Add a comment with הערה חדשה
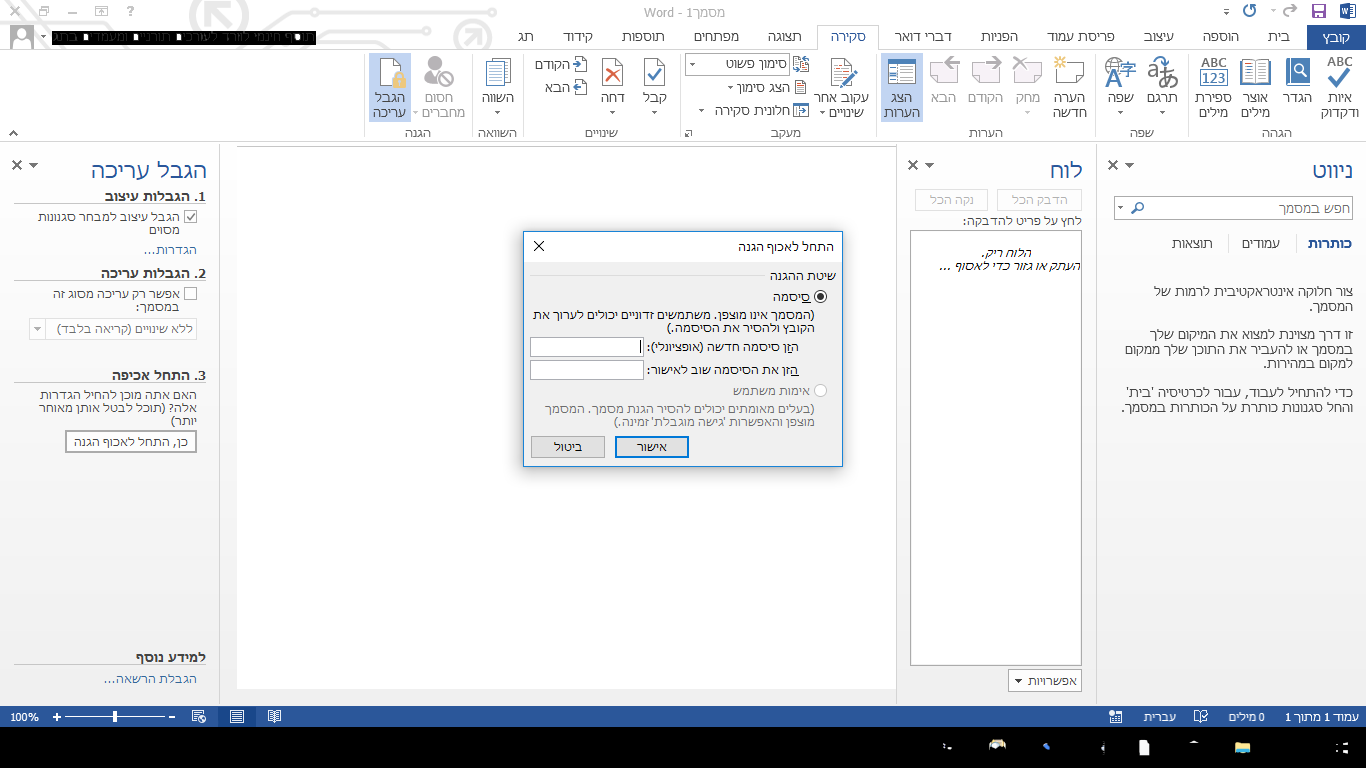 tap(1069, 88)
